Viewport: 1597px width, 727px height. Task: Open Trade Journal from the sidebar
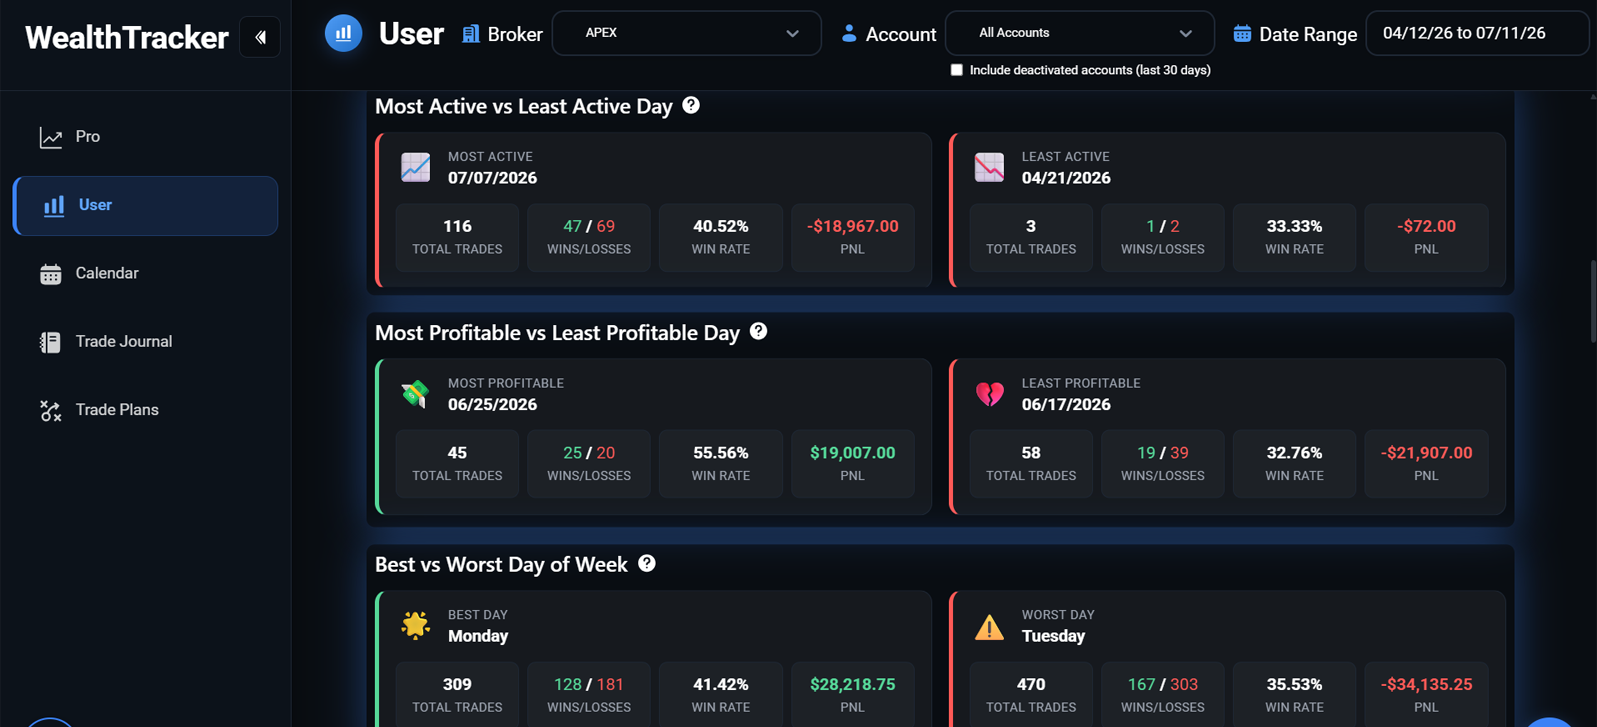pyautogui.click(x=145, y=342)
